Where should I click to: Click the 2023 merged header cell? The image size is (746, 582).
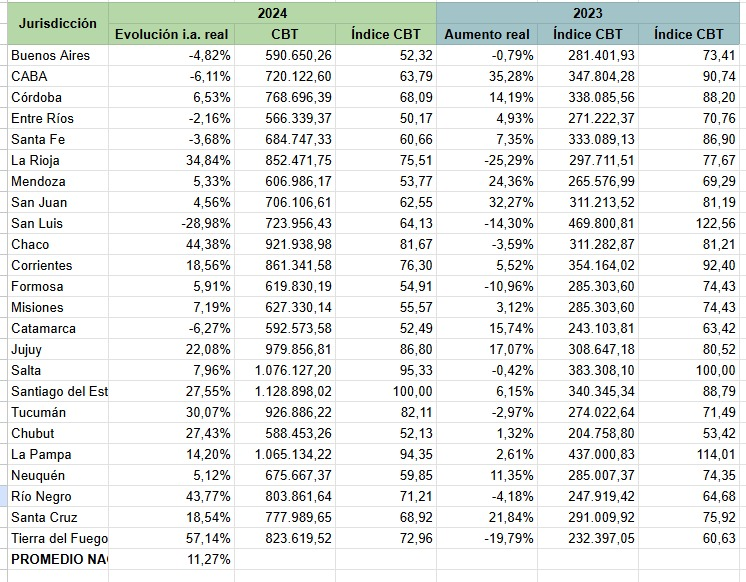point(591,12)
